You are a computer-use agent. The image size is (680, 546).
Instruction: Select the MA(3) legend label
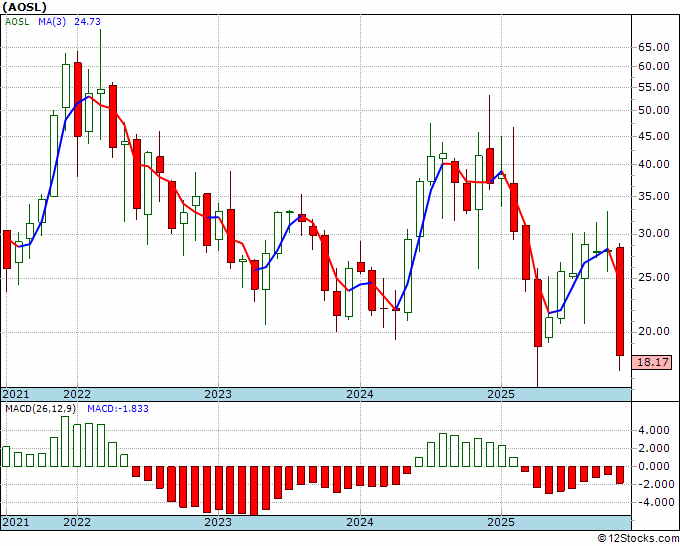(x=52, y=21)
